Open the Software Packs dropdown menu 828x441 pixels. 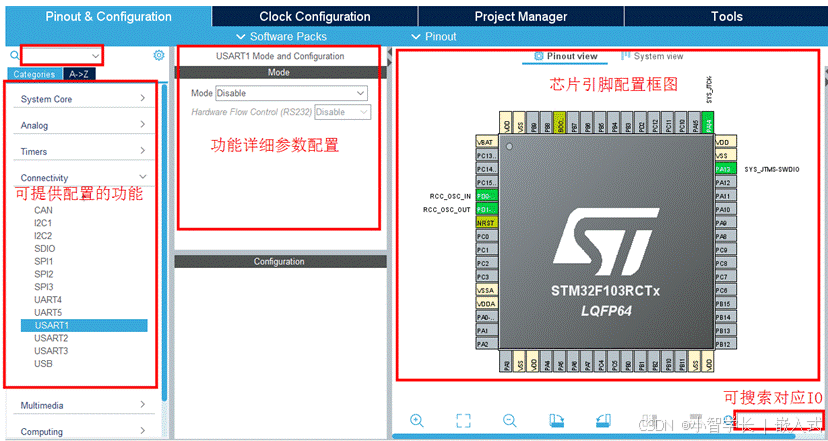click(x=281, y=36)
